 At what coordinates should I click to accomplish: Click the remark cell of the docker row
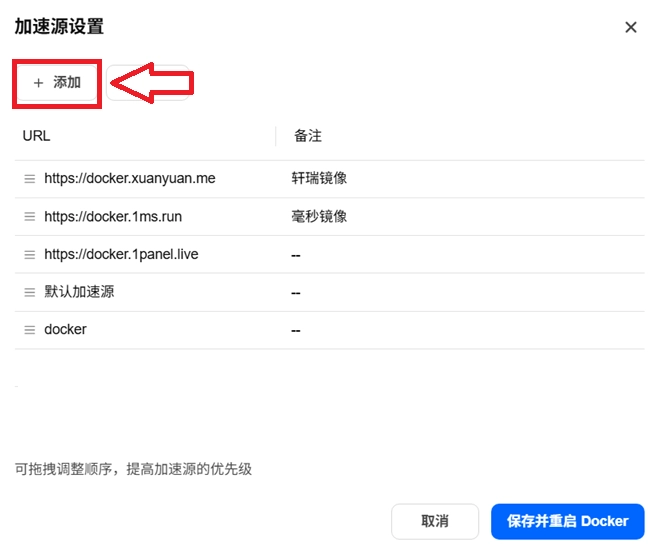(x=296, y=330)
